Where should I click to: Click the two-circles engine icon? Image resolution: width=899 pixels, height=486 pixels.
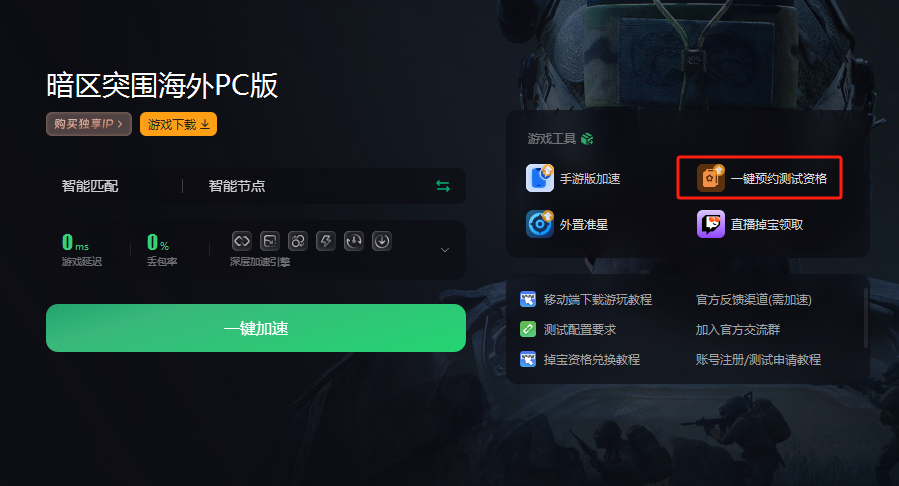pos(298,241)
